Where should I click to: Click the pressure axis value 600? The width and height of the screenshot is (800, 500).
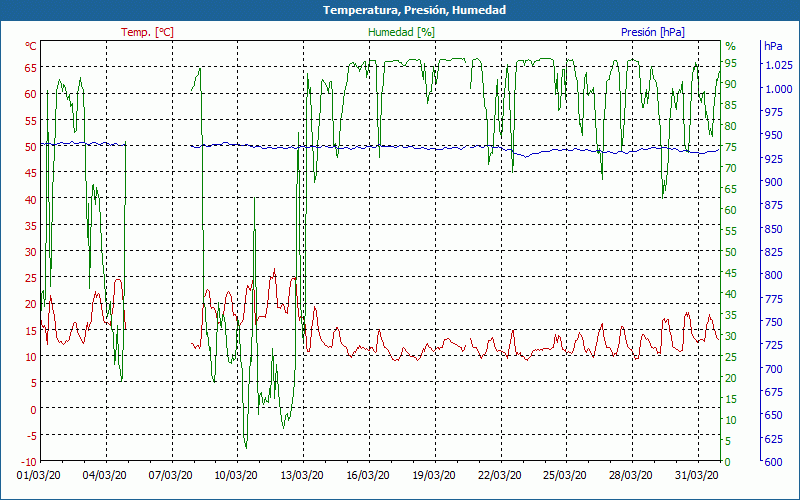pyautogui.click(x=772, y=462)
